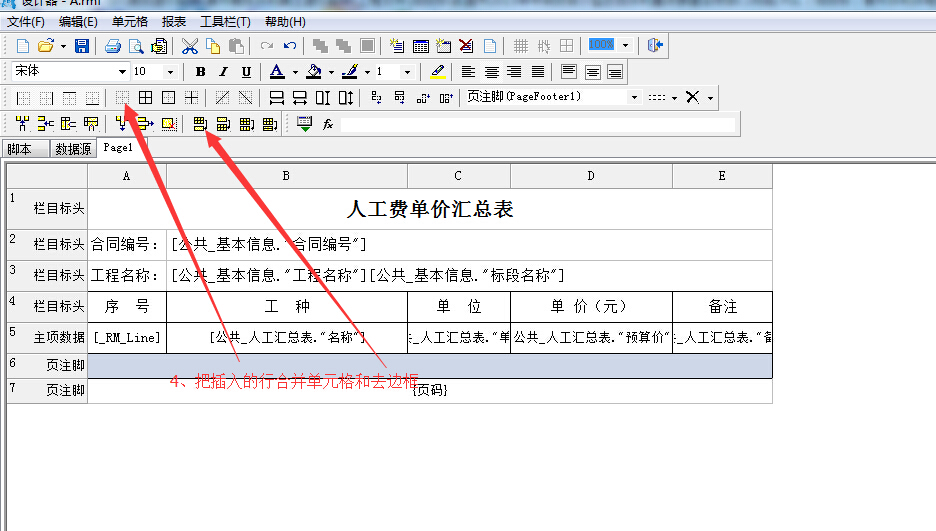Switch to the 数据源 tab
Image resolution: width=936 pixels, height=531 pixels.
(73, 149)
